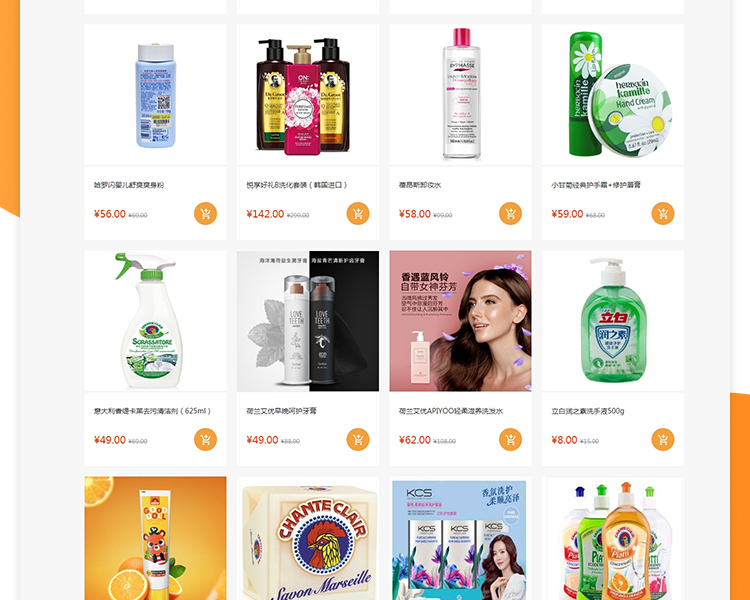Open the Herbacin Kamille hand cream image
The width and height of the screenshot is (750, 600).
point(613,95)
